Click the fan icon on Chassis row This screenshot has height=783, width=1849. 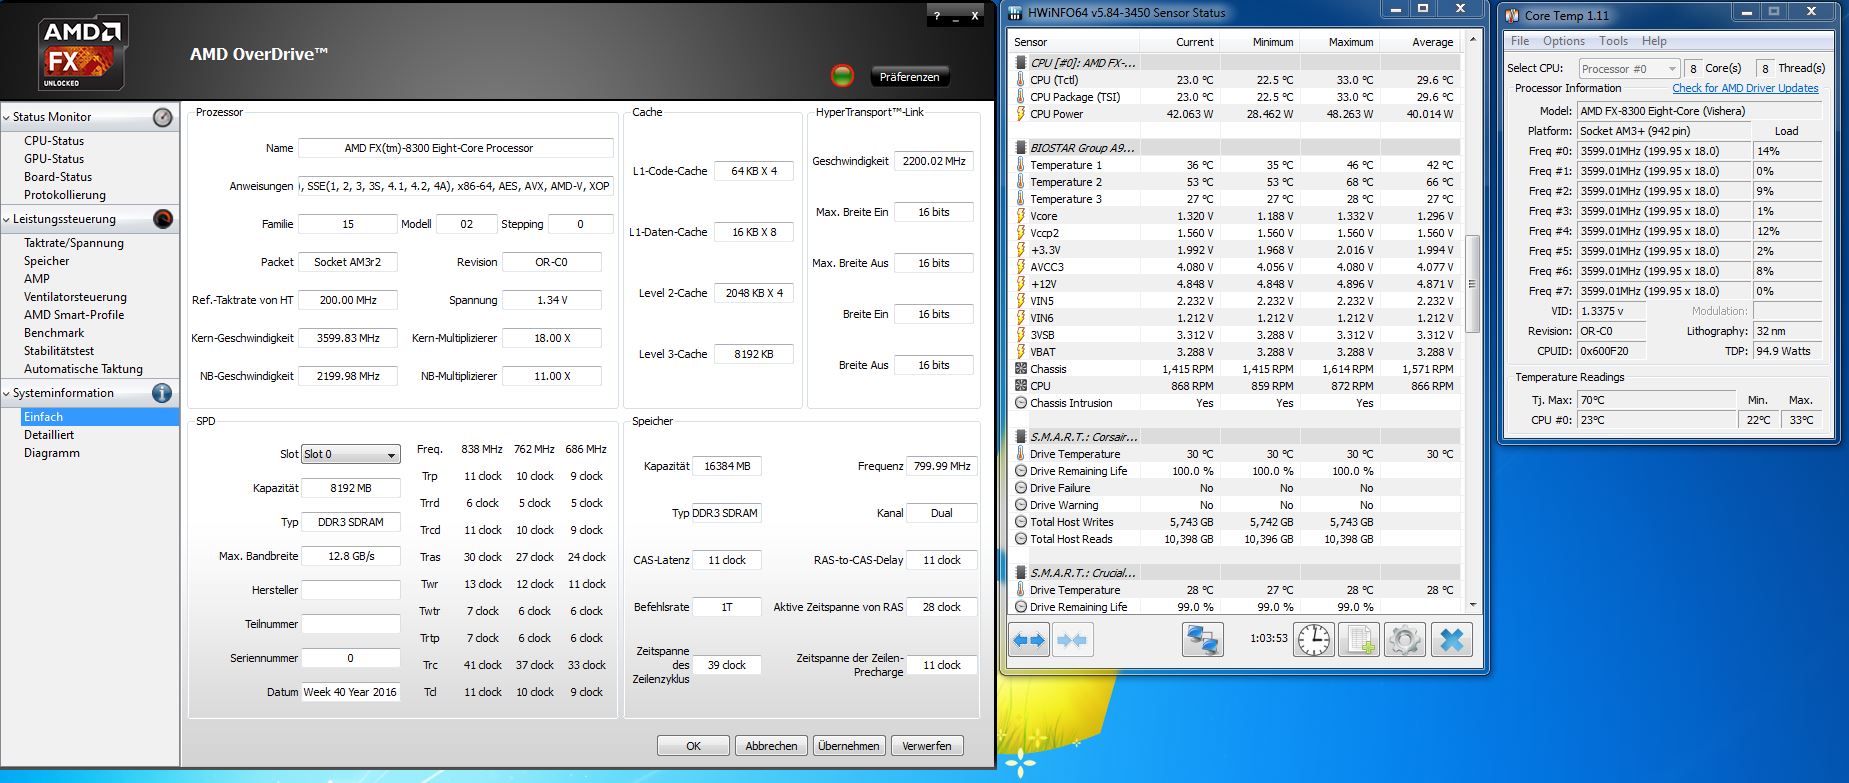pos(1021,369)
